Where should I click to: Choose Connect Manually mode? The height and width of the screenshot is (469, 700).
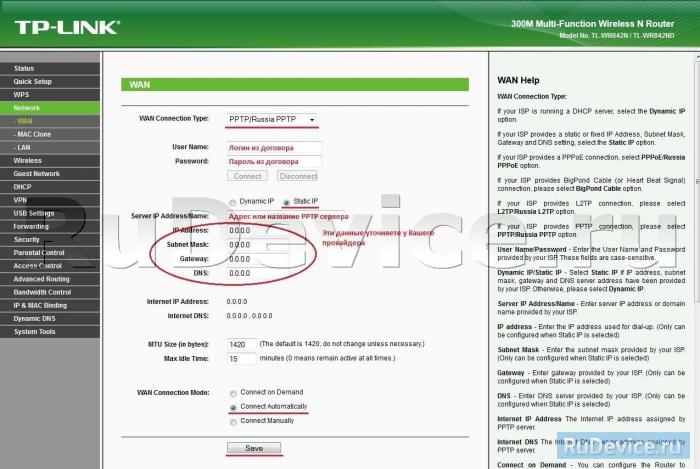233,421
